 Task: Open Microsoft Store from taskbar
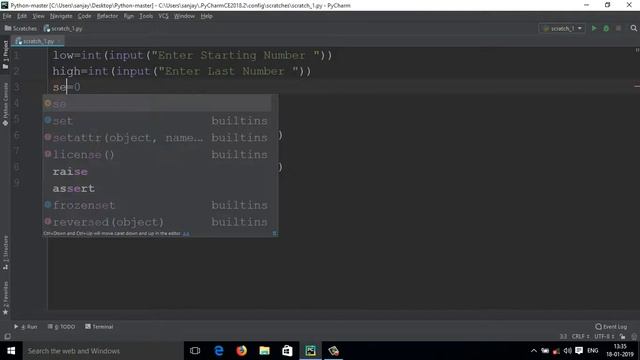[287, 351]
